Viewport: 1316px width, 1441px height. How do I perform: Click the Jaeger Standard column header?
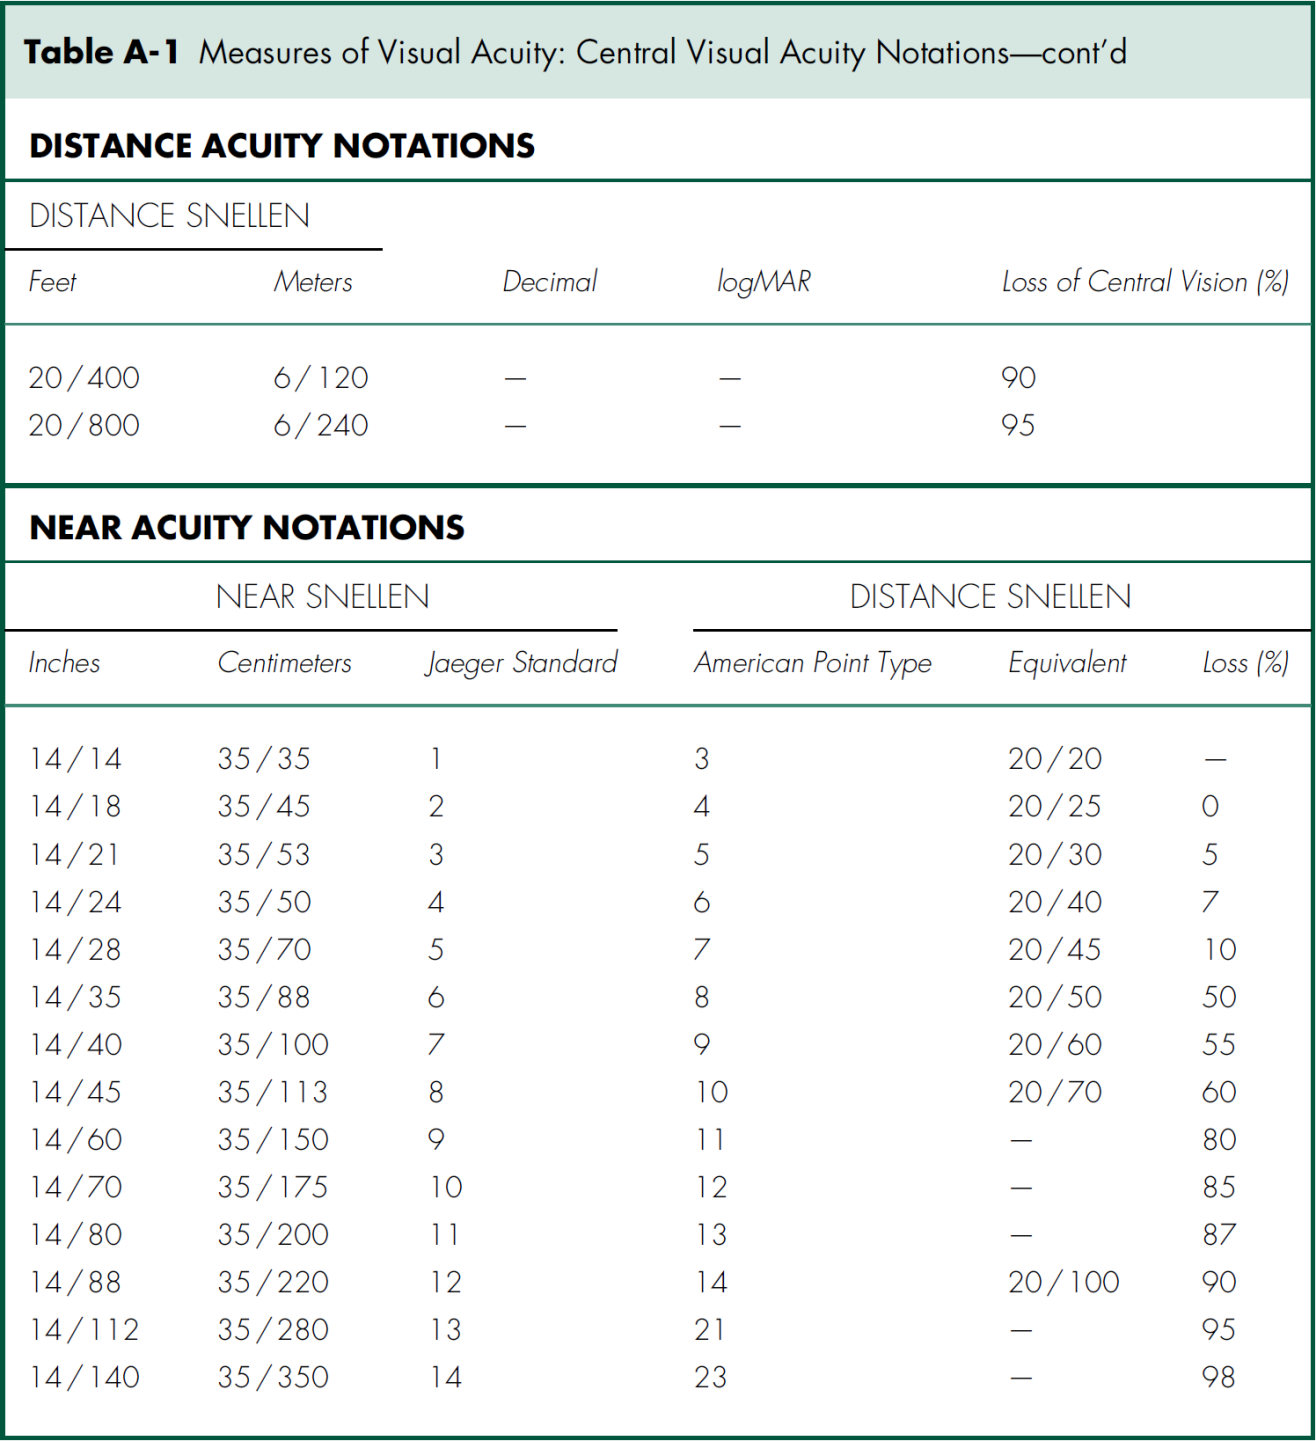[x=521, y=663]
